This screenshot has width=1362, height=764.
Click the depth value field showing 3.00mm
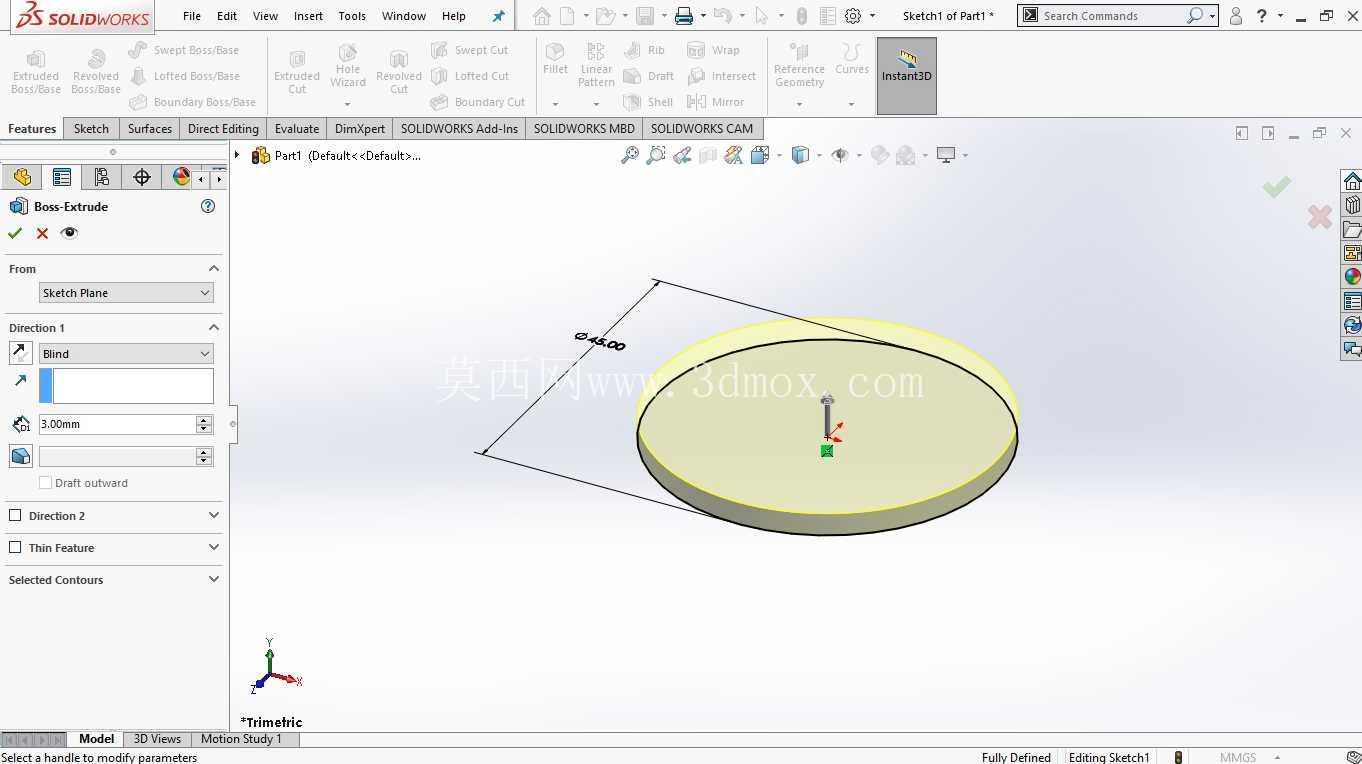(x=118, y=424)
